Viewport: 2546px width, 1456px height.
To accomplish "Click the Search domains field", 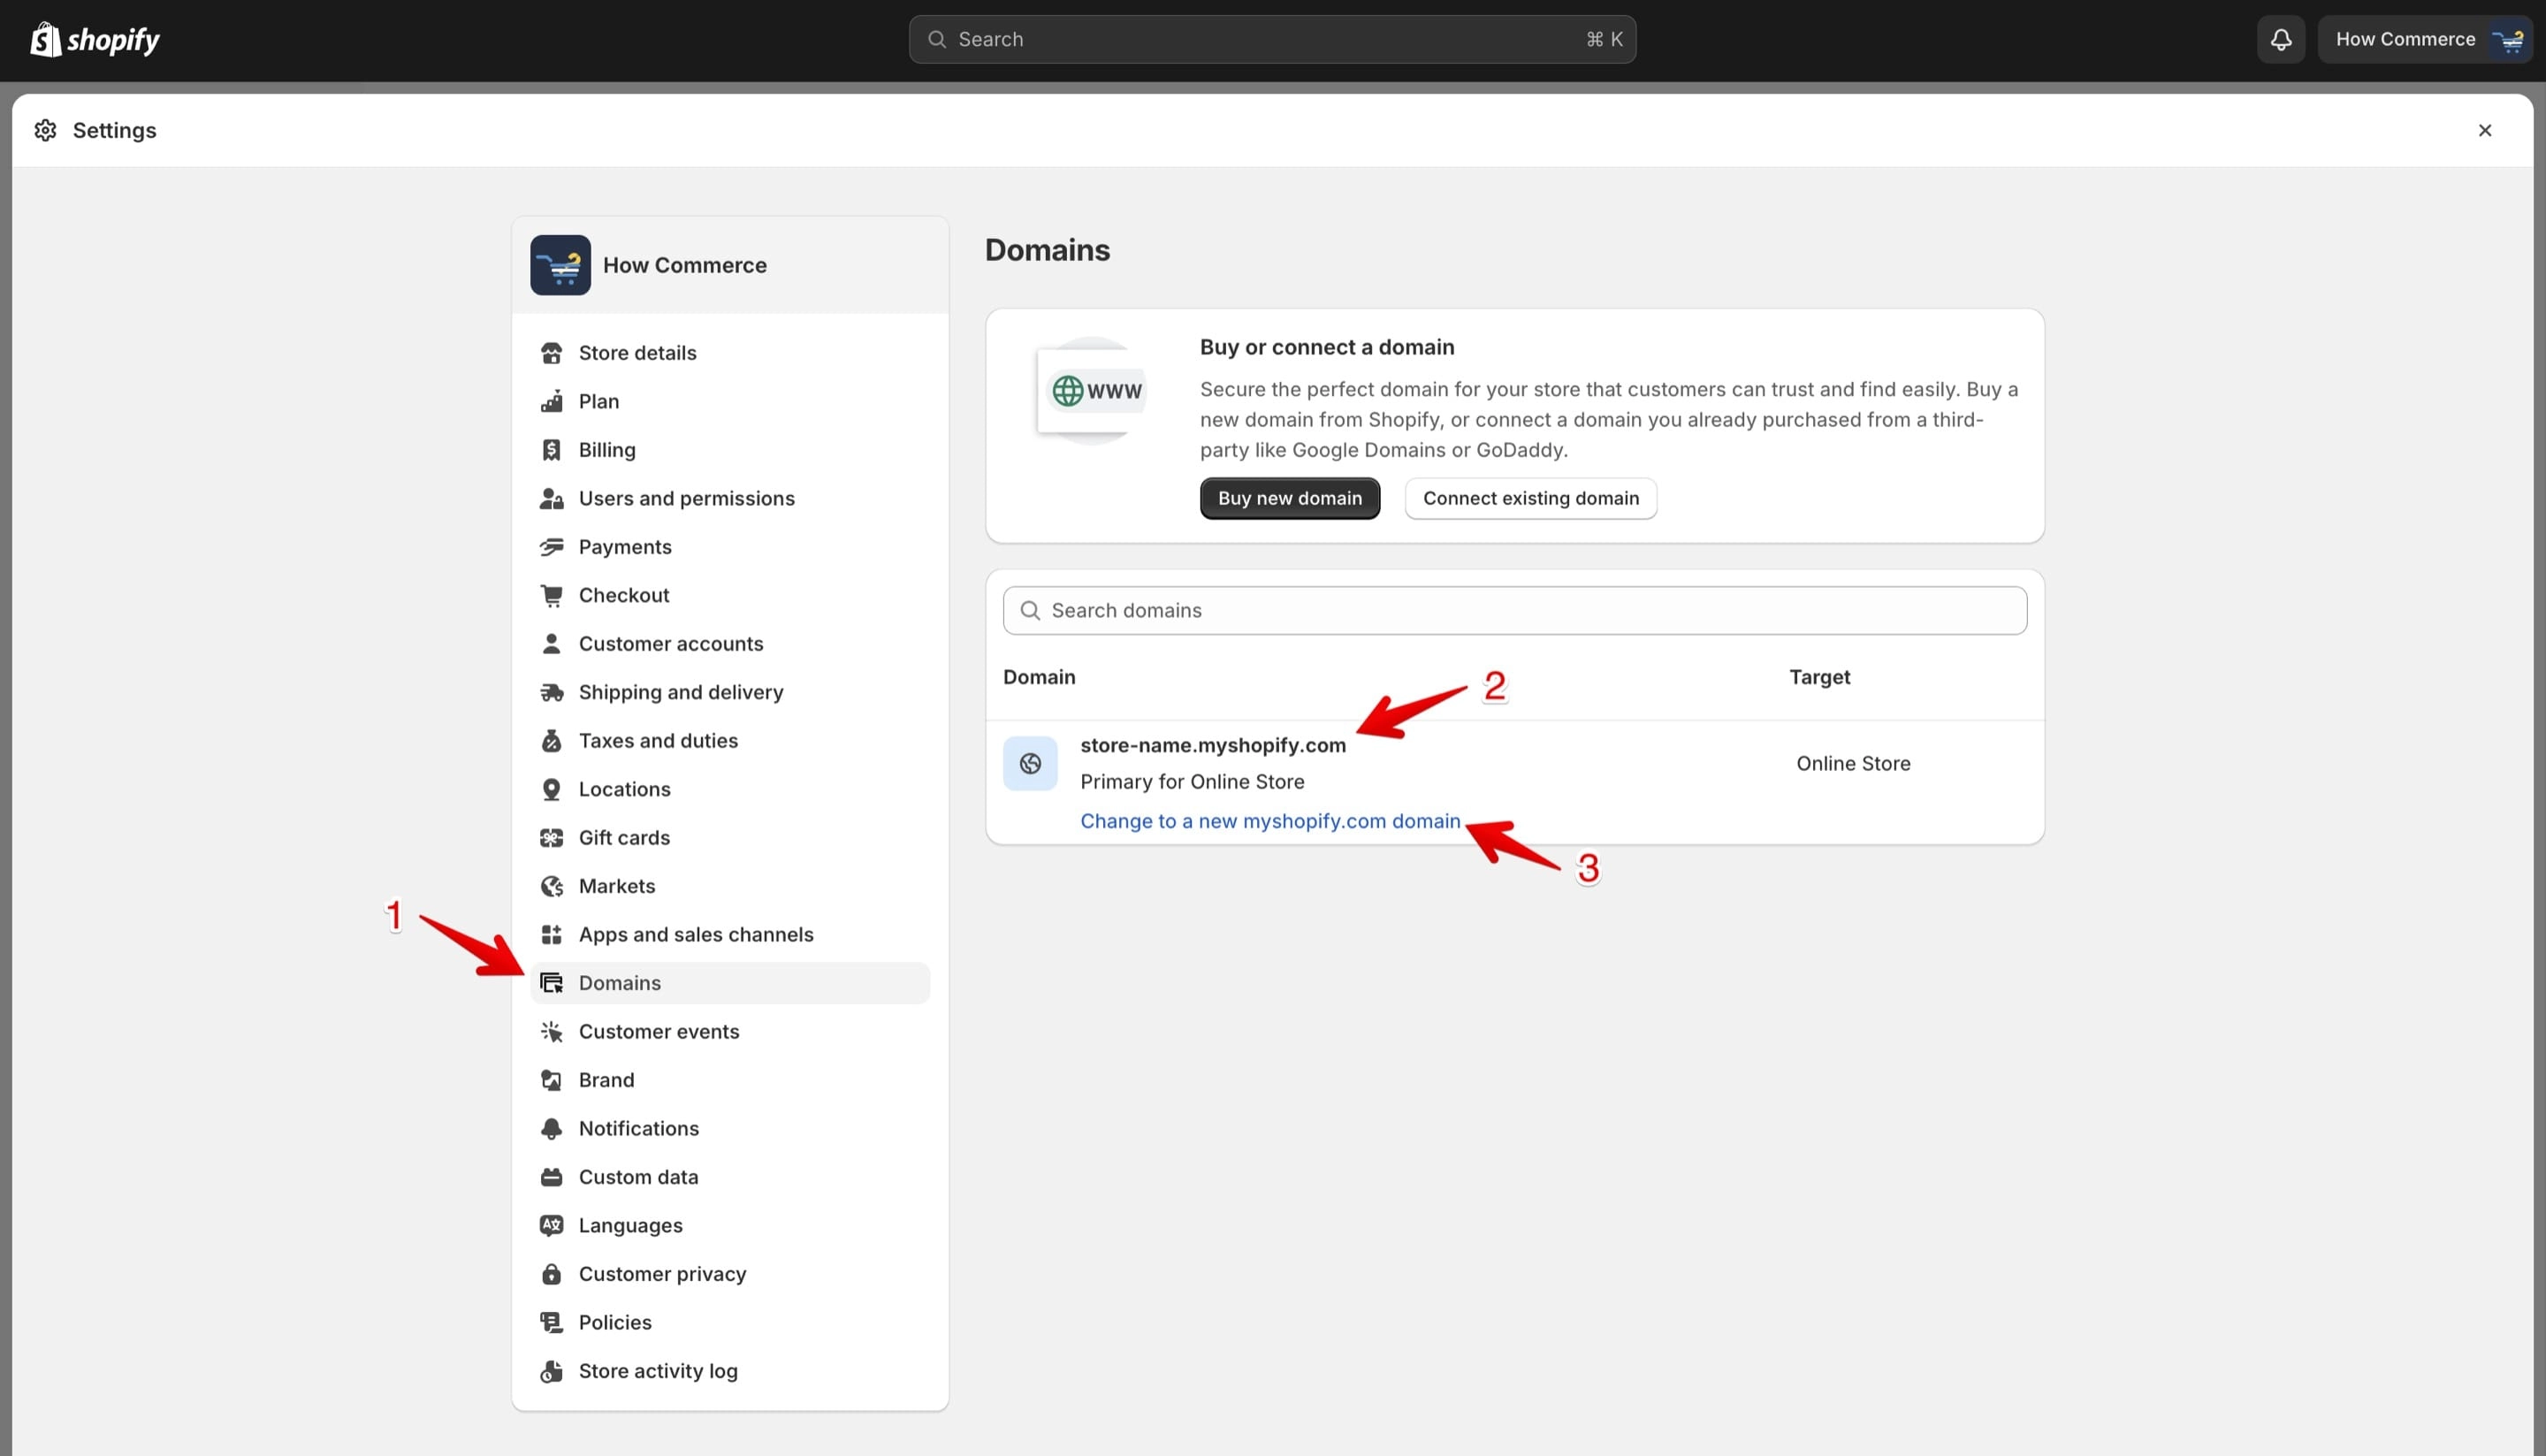I will (1515, 610).
